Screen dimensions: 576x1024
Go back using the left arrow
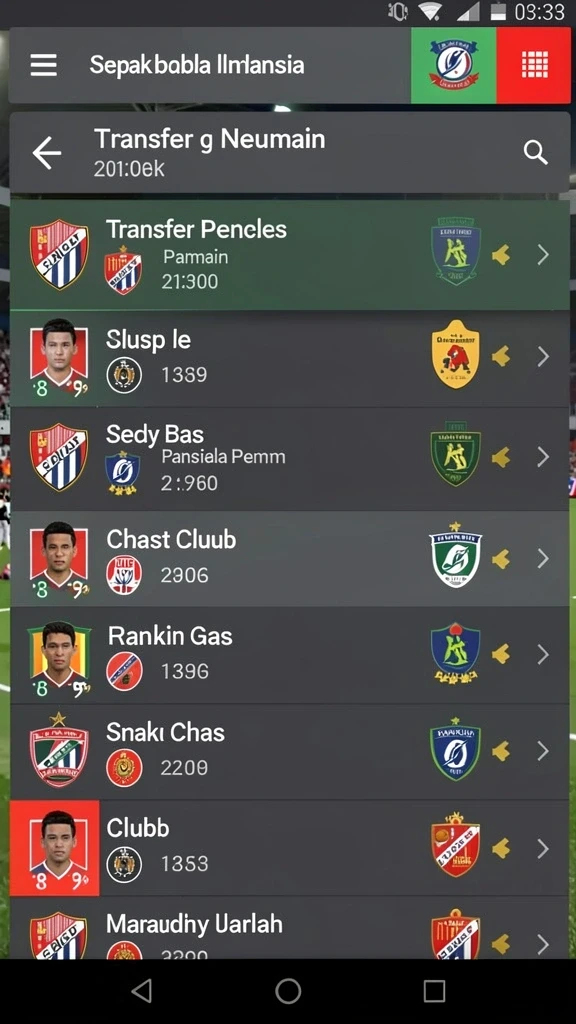pyautogui.click(x=46, y=154)
